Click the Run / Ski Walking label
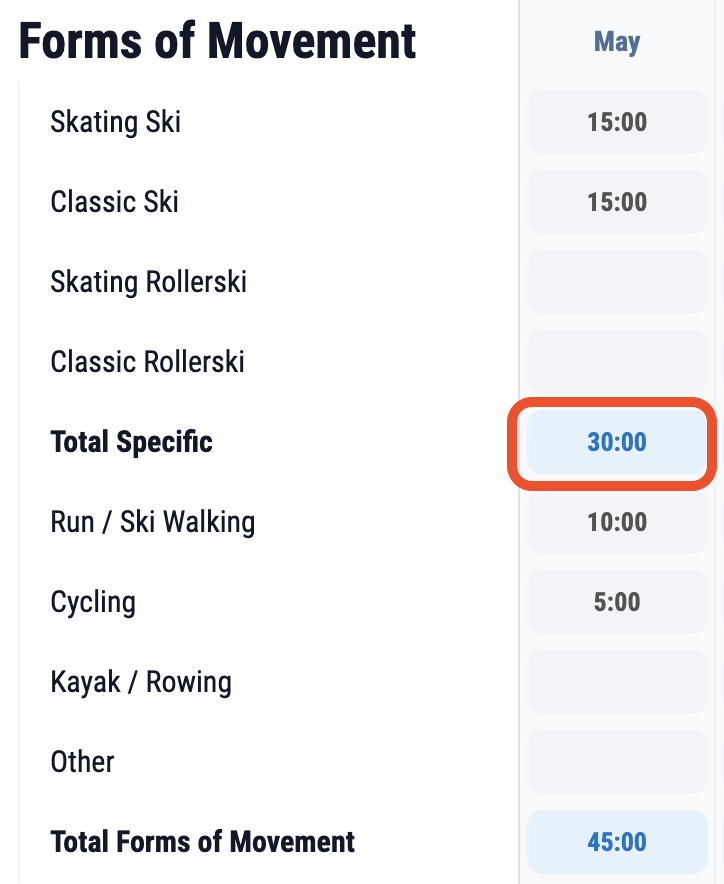This screenshot has height=884, width=724. [x=153, y=522]
